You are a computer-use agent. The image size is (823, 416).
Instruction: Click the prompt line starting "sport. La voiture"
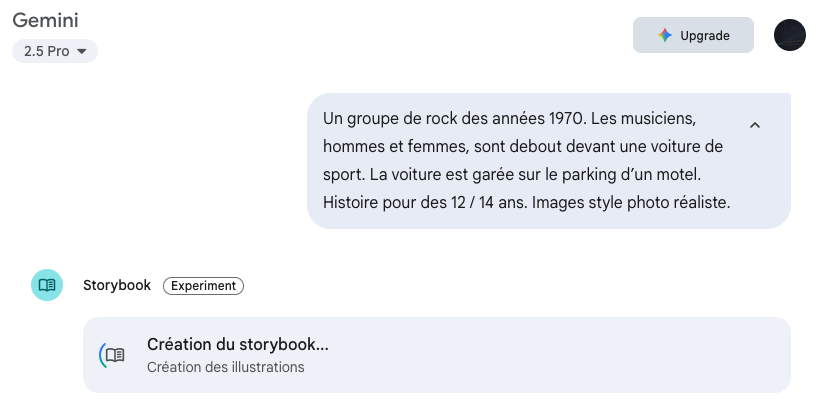point(515,174)
